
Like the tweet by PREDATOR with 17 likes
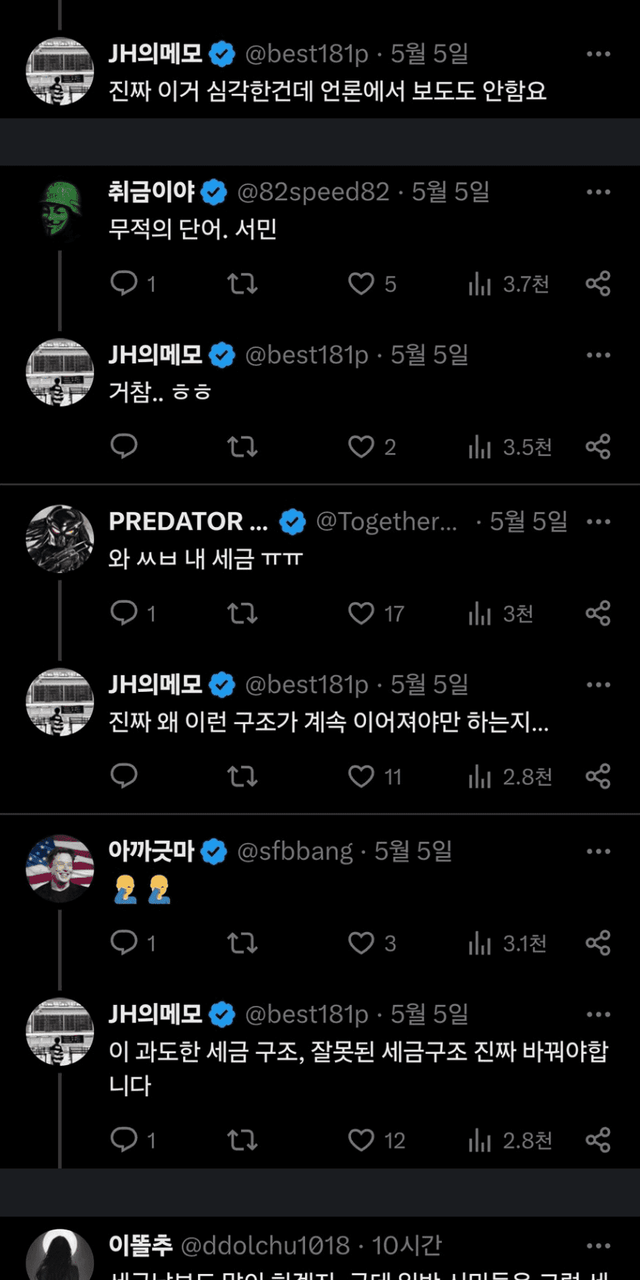(x=361, y=613)
